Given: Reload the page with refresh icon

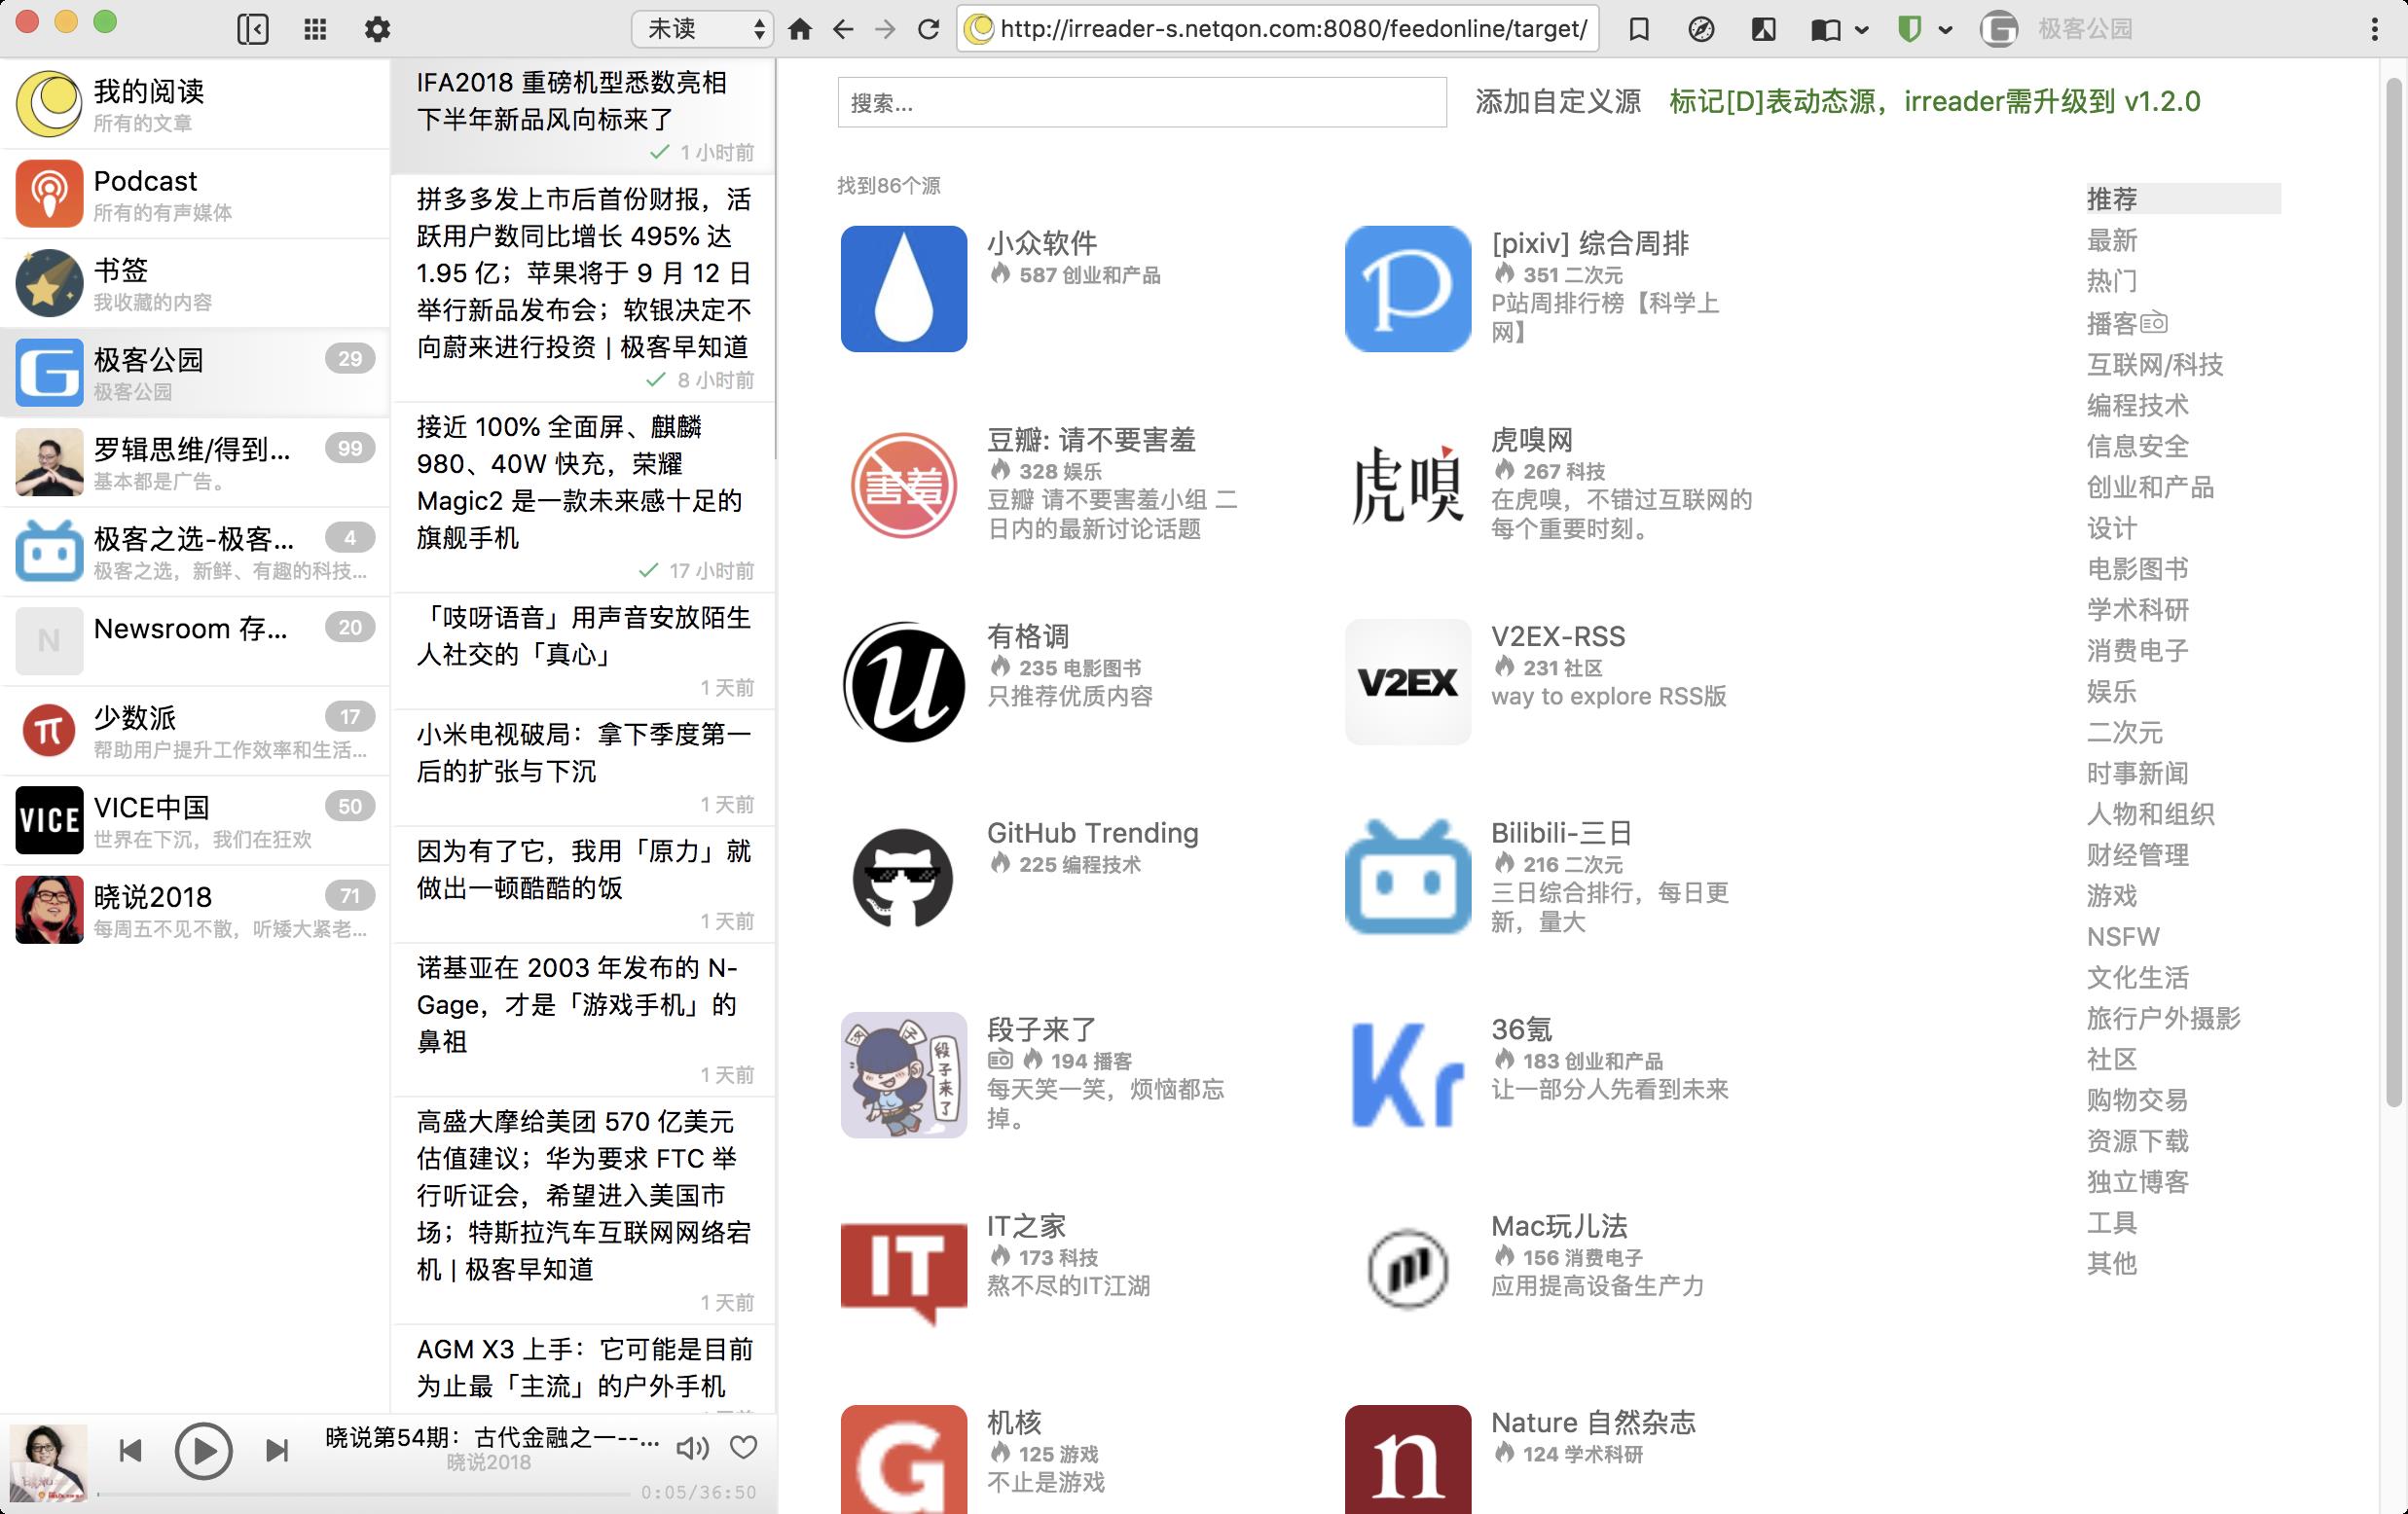Looking at the screenshot, I should [929, 29].
